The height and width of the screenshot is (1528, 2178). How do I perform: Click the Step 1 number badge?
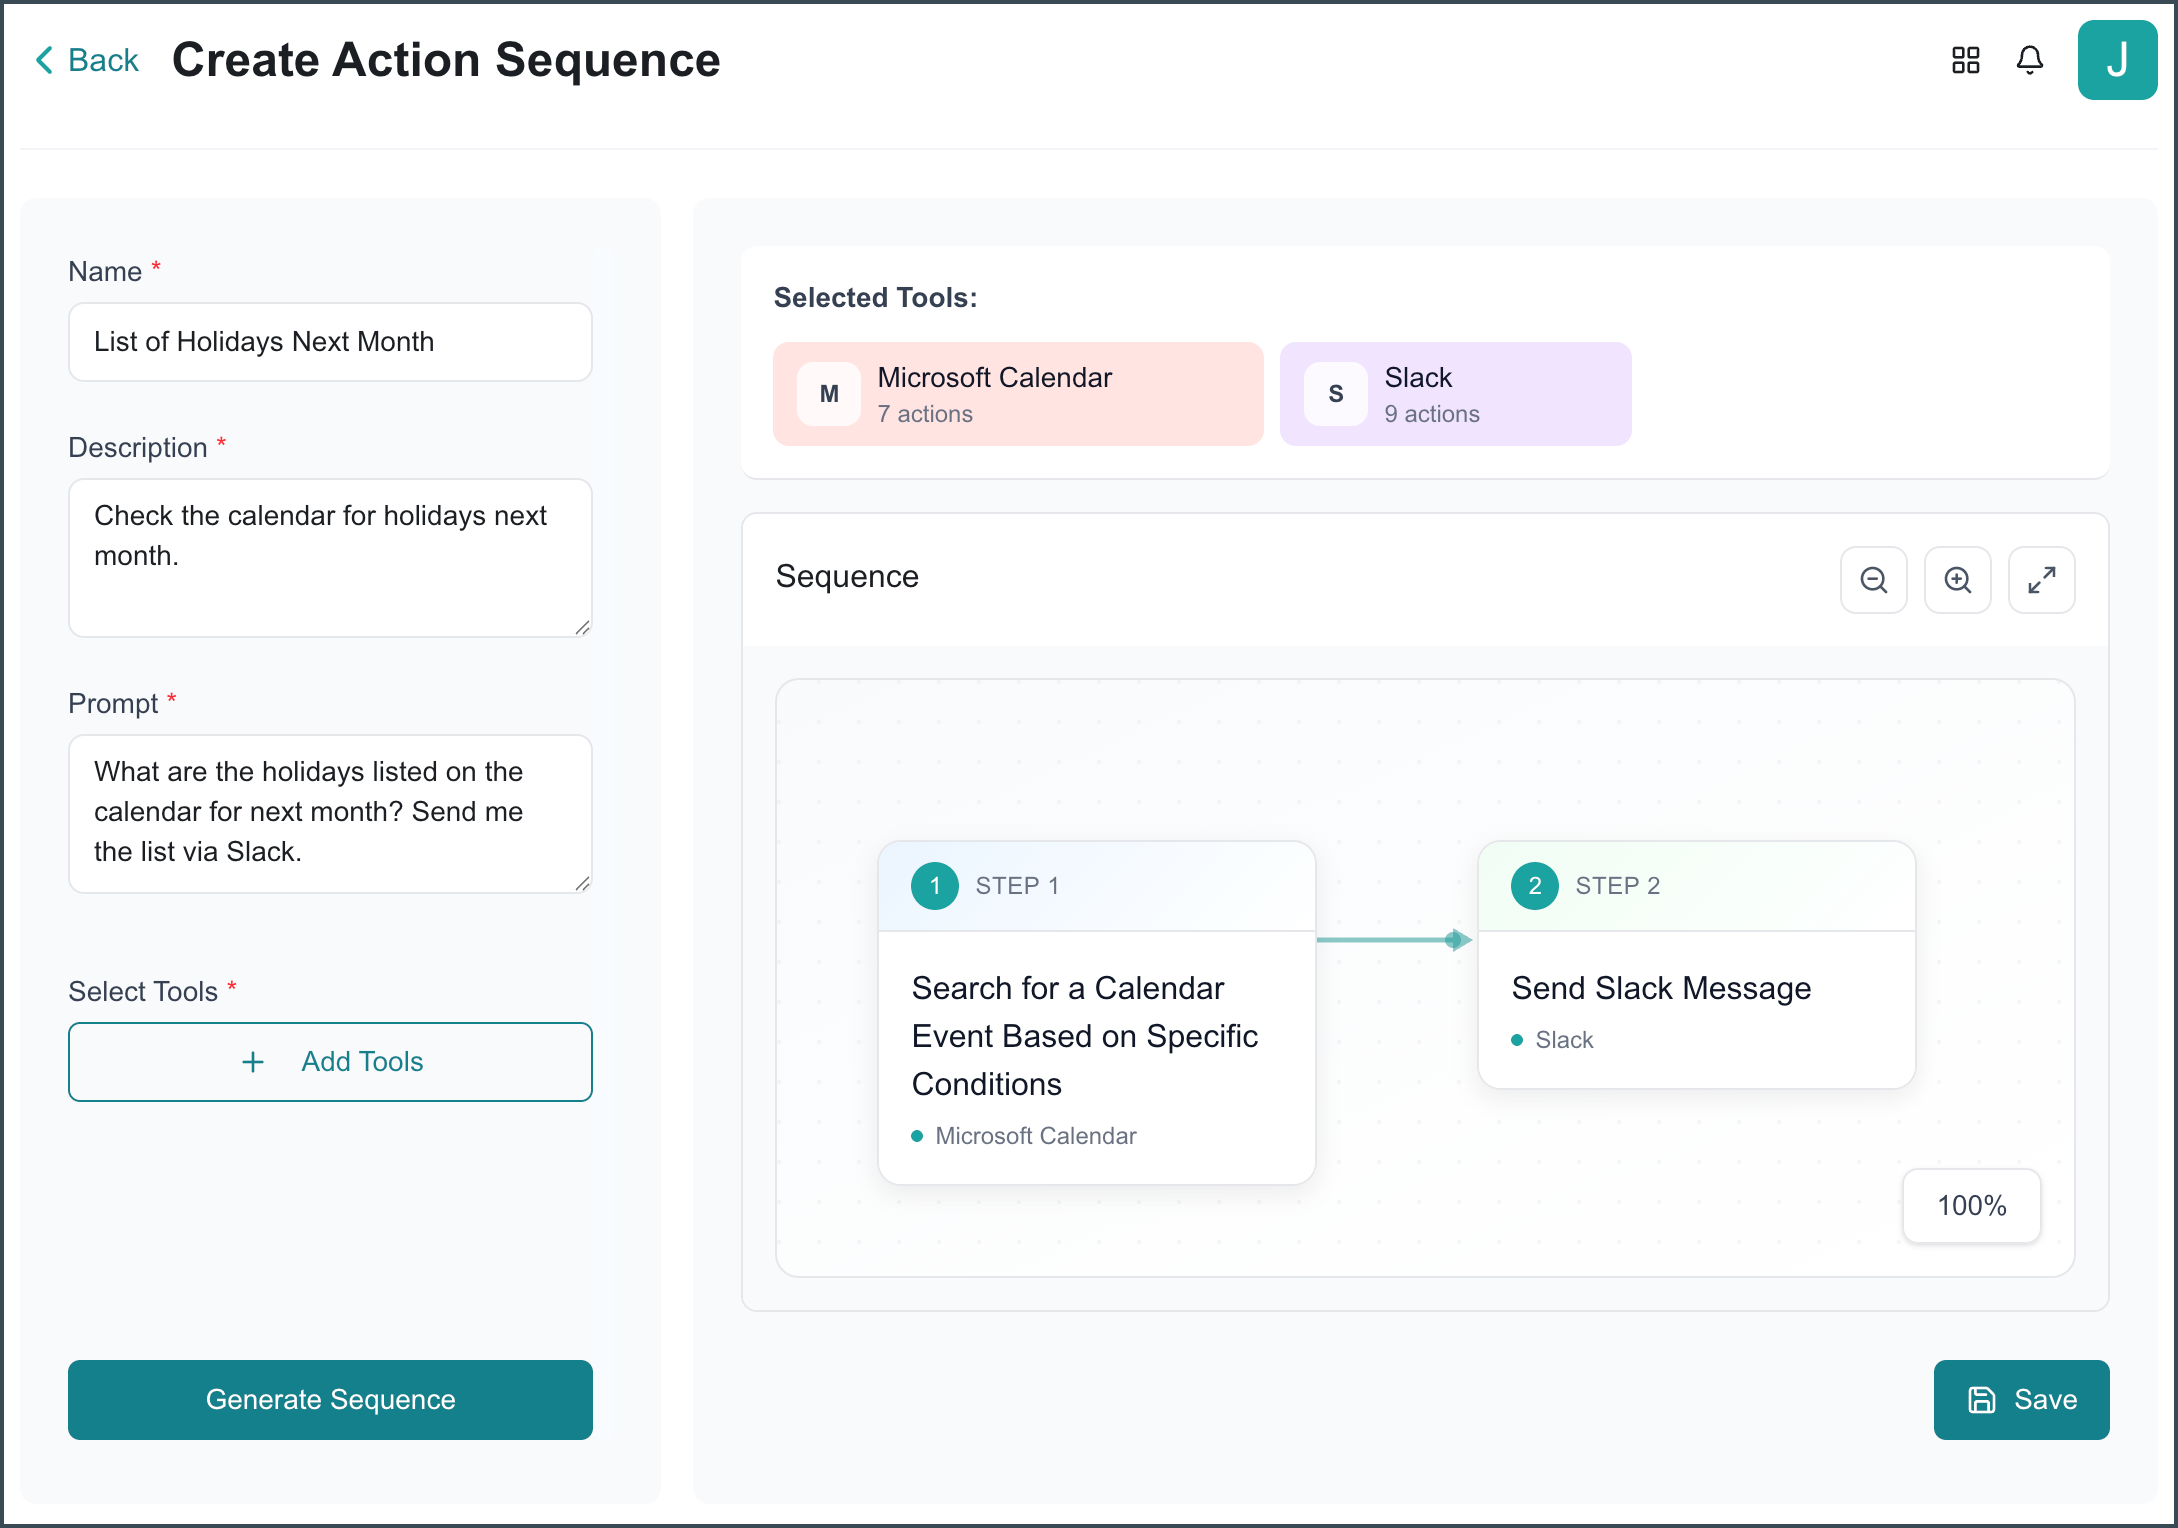tap(935, 886)
